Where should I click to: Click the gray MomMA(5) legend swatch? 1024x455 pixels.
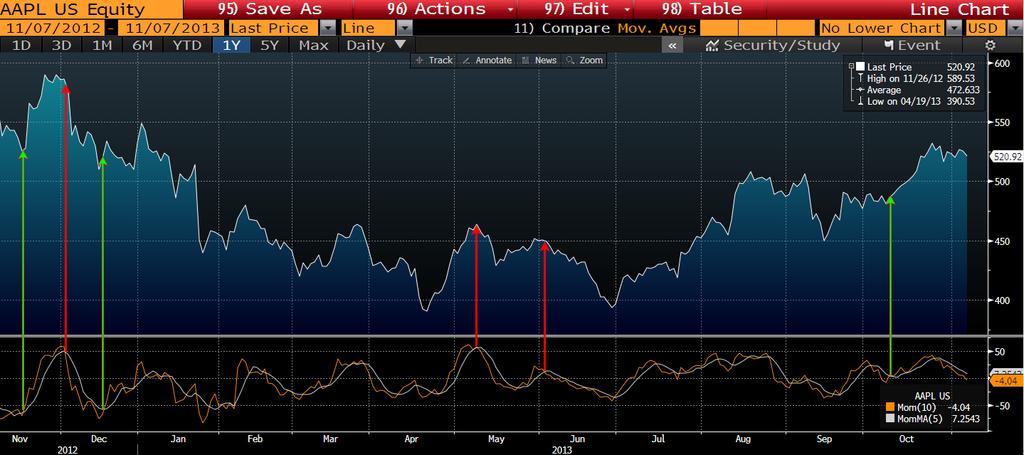pos(889,418)
